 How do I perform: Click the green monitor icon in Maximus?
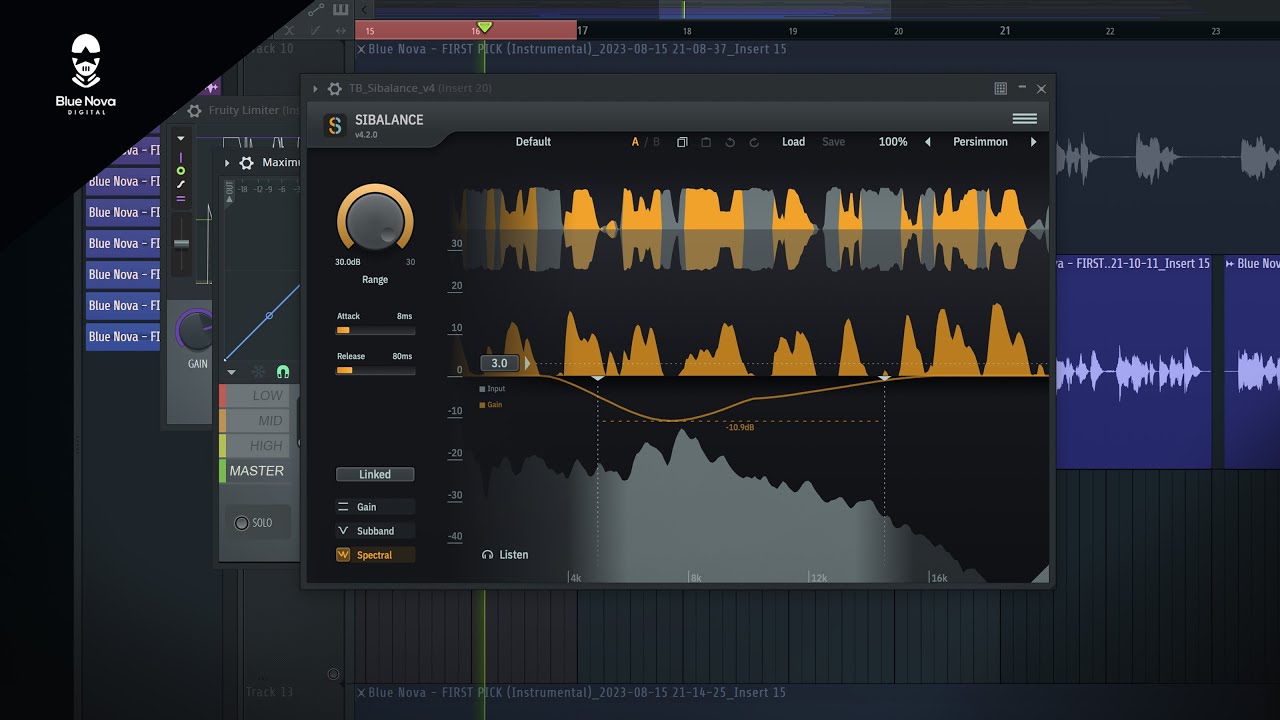(x=283, y=372)
